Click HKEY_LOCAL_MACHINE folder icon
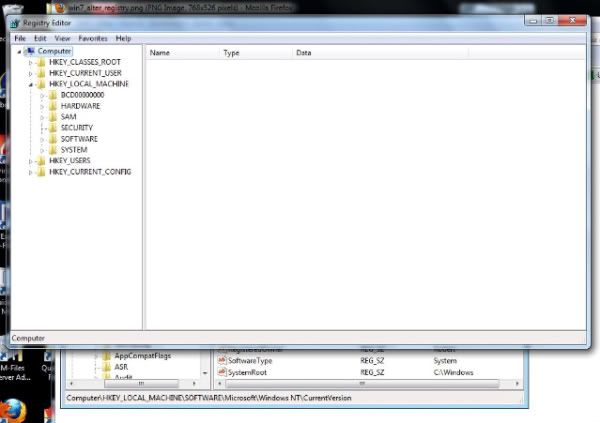The image size is (600, 423). (41, 84)
